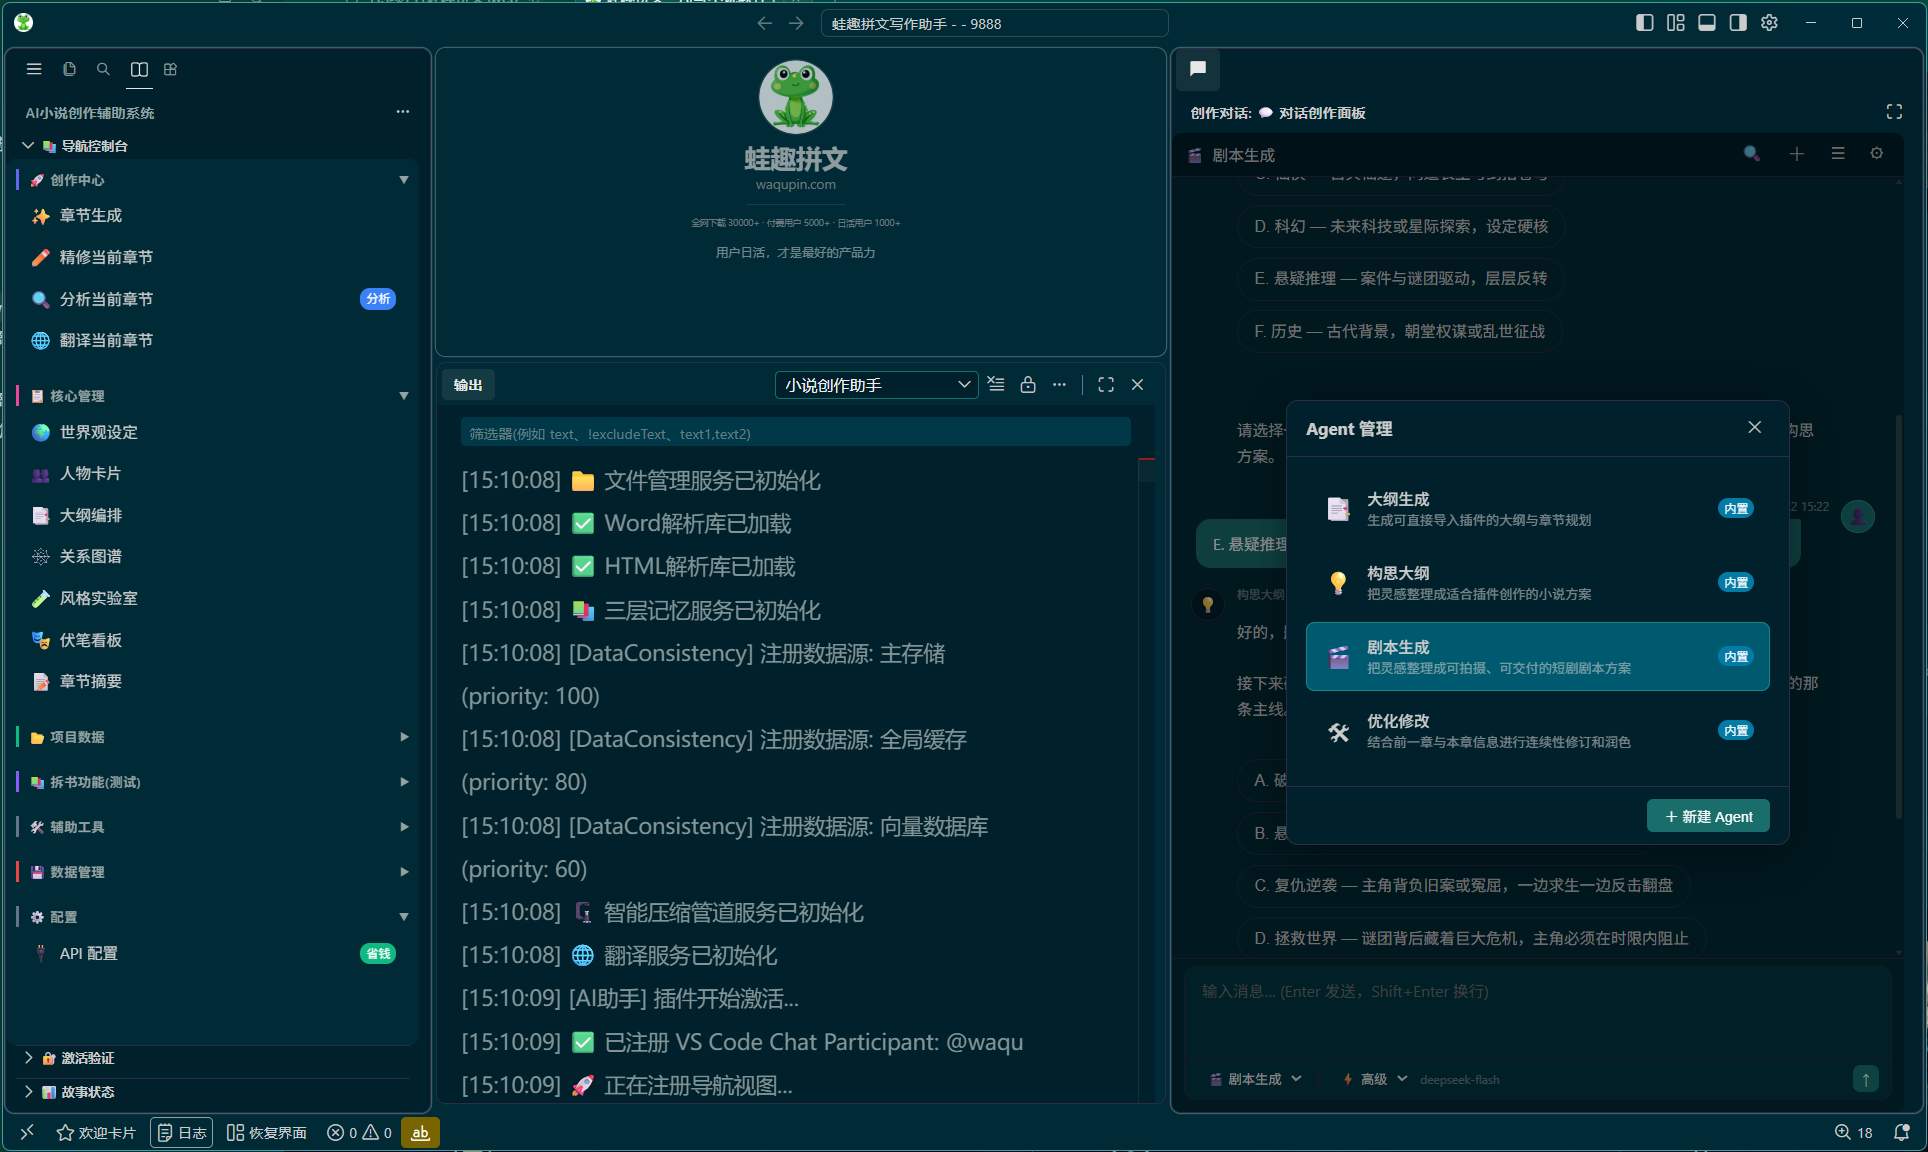Select the 优化修改 agent
Screen dimensions: 1928x1152
point(1537,731)
